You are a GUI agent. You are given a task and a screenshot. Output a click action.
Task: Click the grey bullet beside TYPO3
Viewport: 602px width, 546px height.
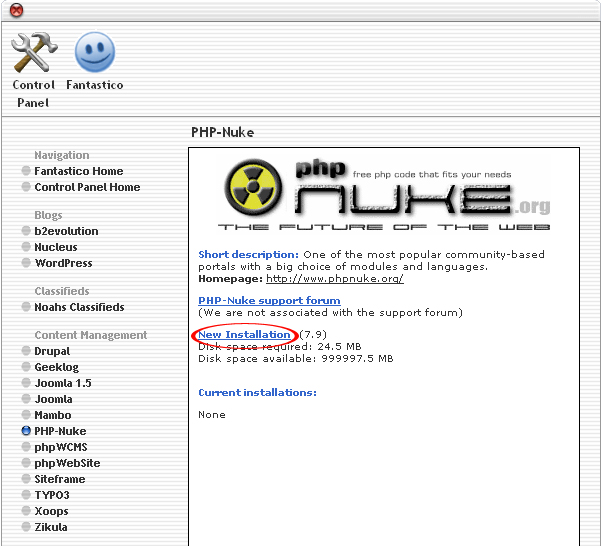click(x=26, y=495)
